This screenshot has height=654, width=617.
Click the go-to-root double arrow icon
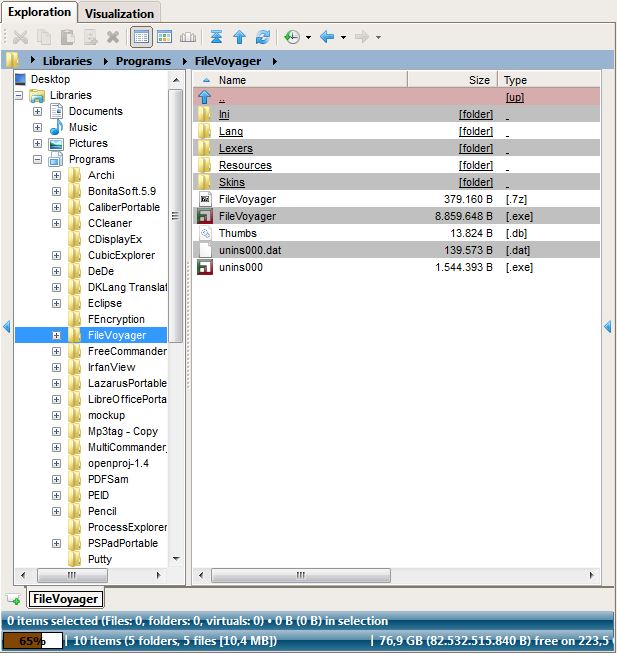[216, 37]
